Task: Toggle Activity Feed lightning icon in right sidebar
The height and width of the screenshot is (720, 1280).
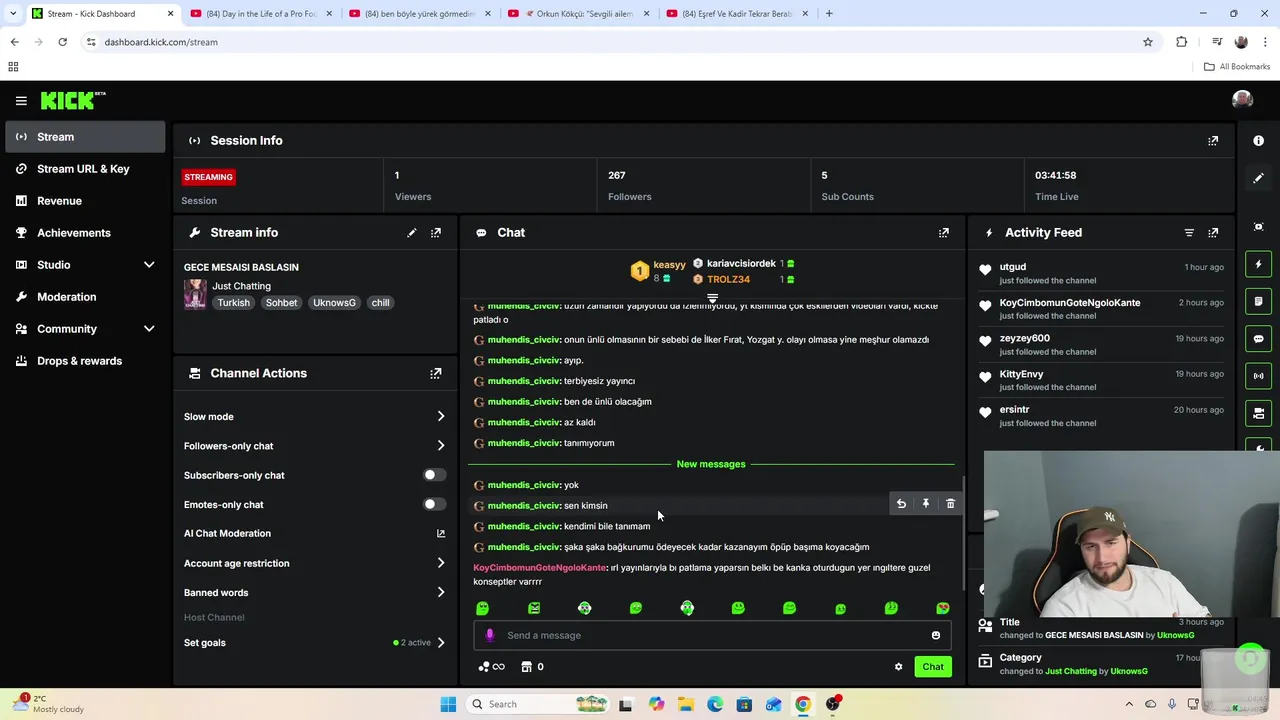Action: (1258, 264)
